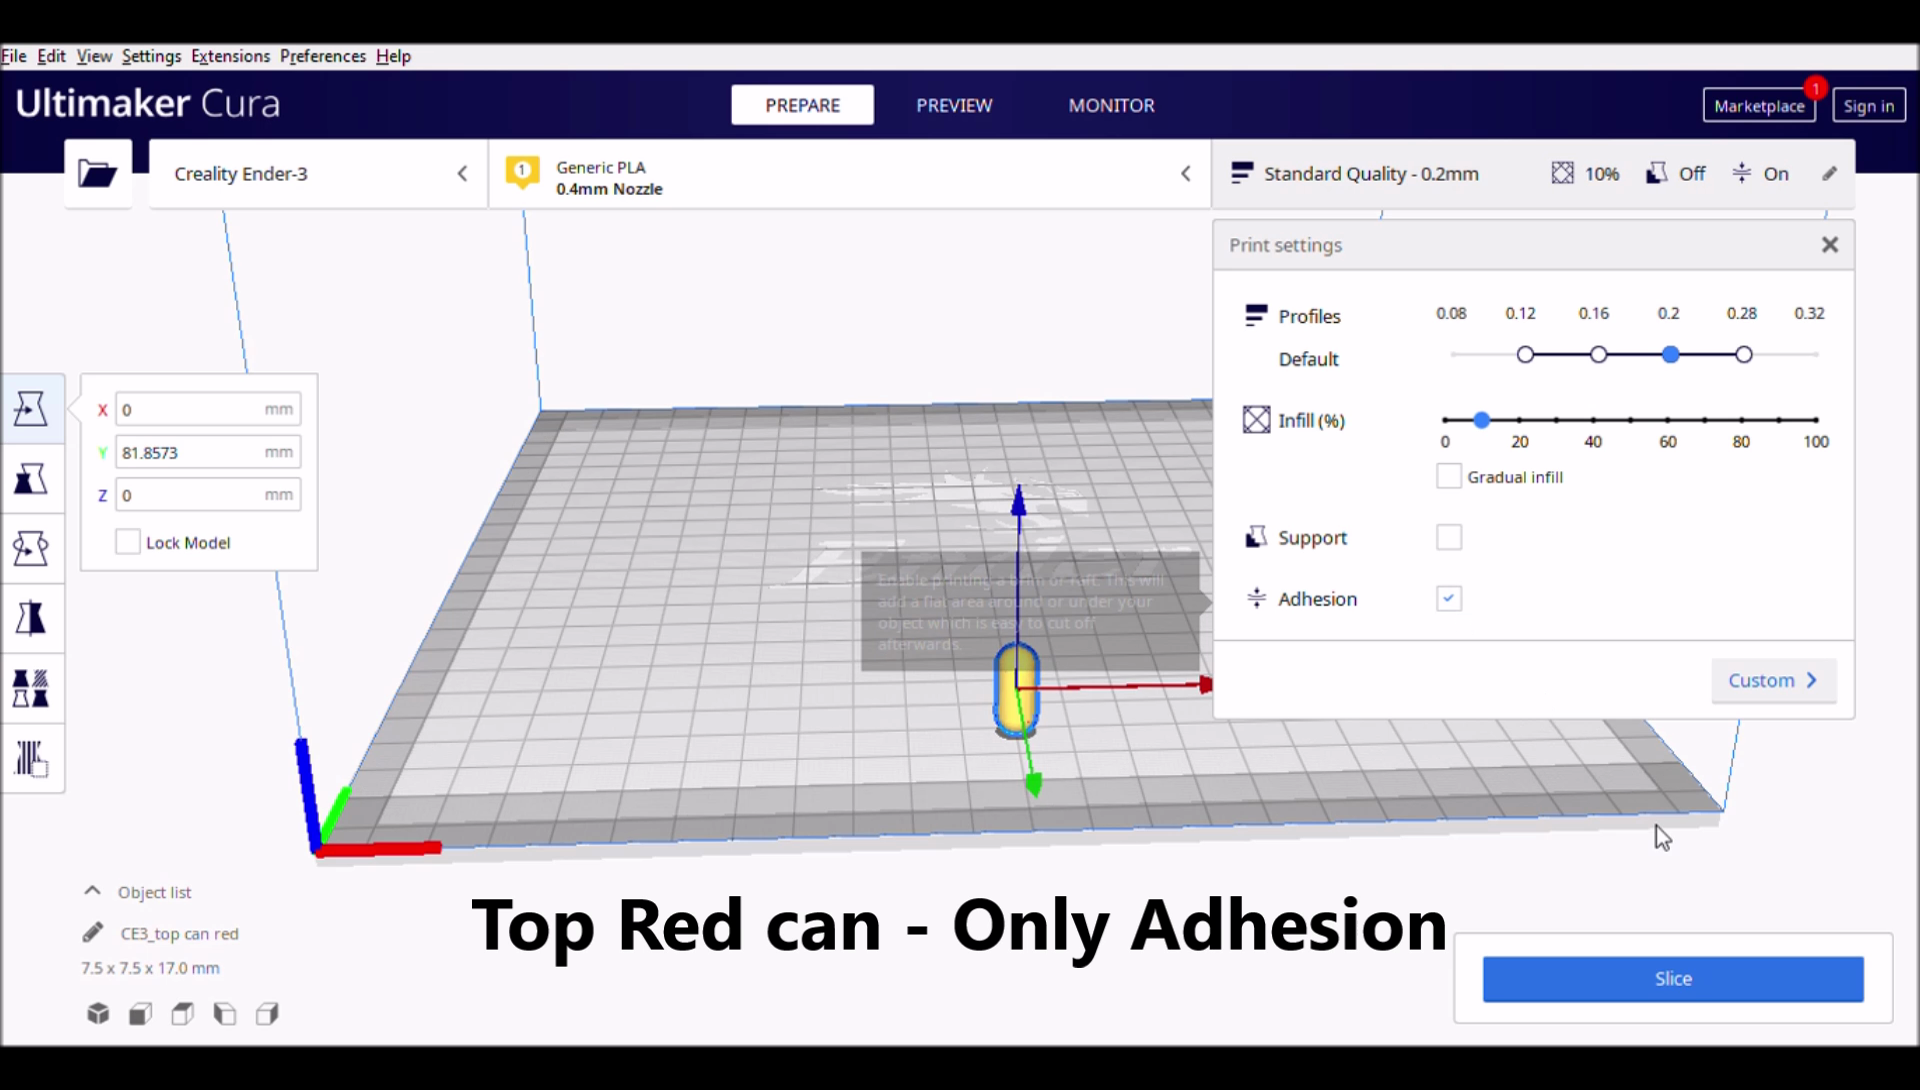Click the Infill percentage slider handle
Screen dimensions: 1920x1090
click(1481, 420)
